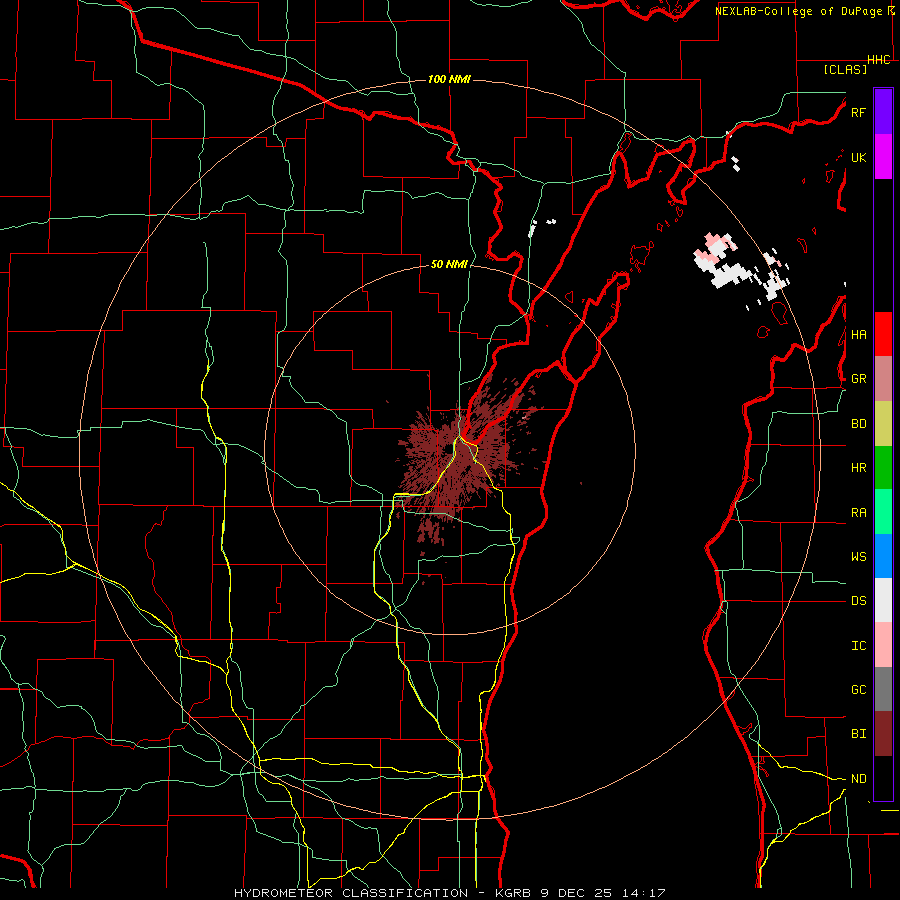Click the WS legend label
Image resolution: width=900 pixels, height=900 pixels.
click(x=858, y=556)
